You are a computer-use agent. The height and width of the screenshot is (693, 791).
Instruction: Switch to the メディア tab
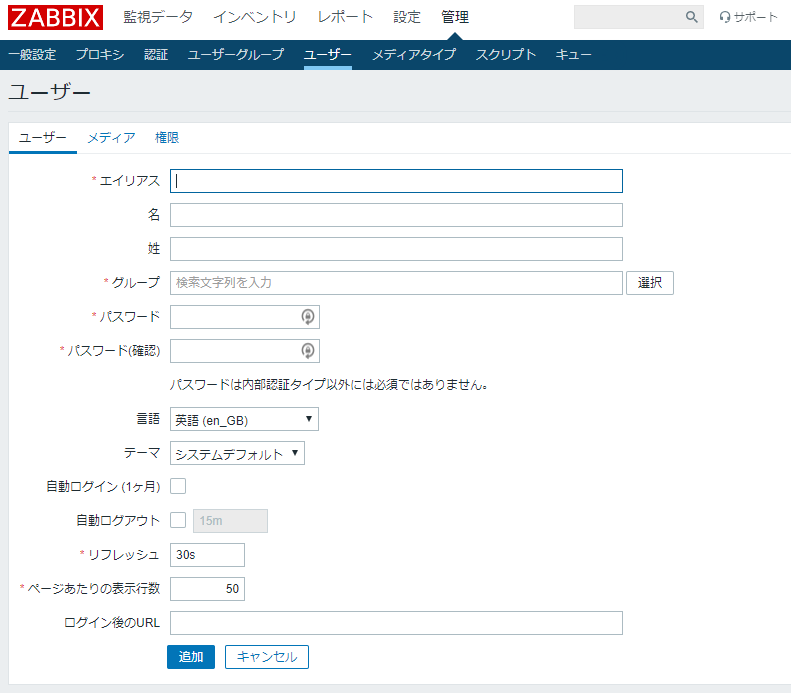(111, 138)
